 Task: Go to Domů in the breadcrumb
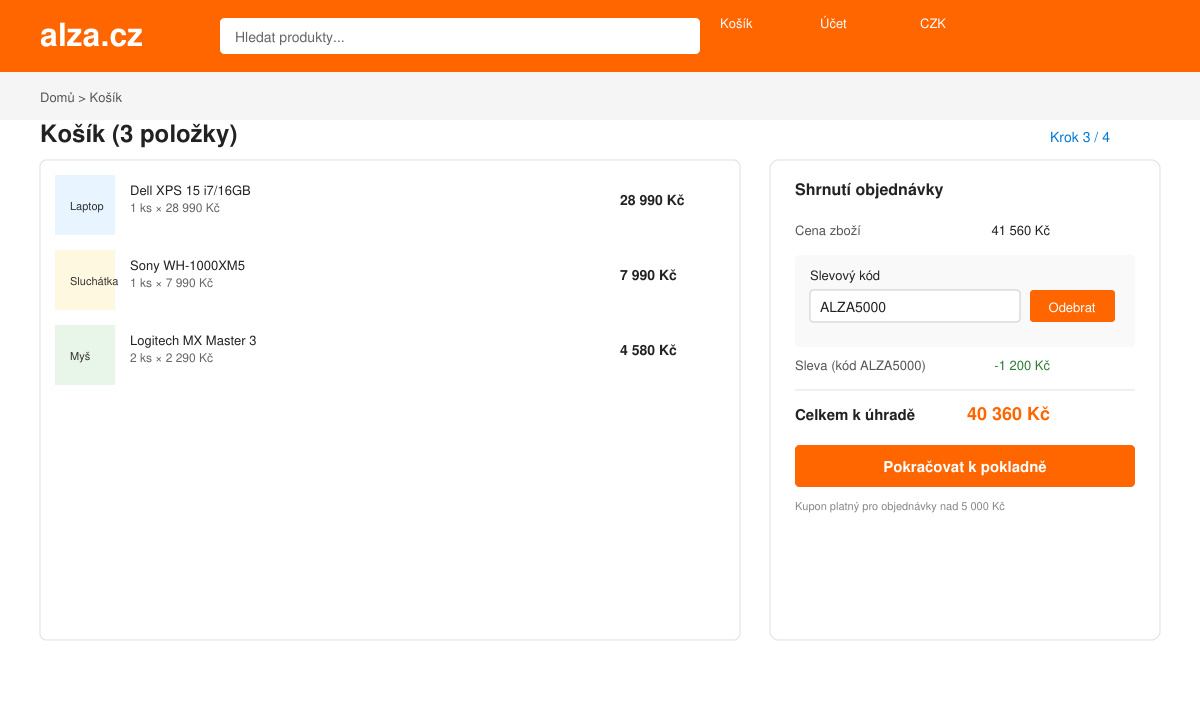point(57,97)
